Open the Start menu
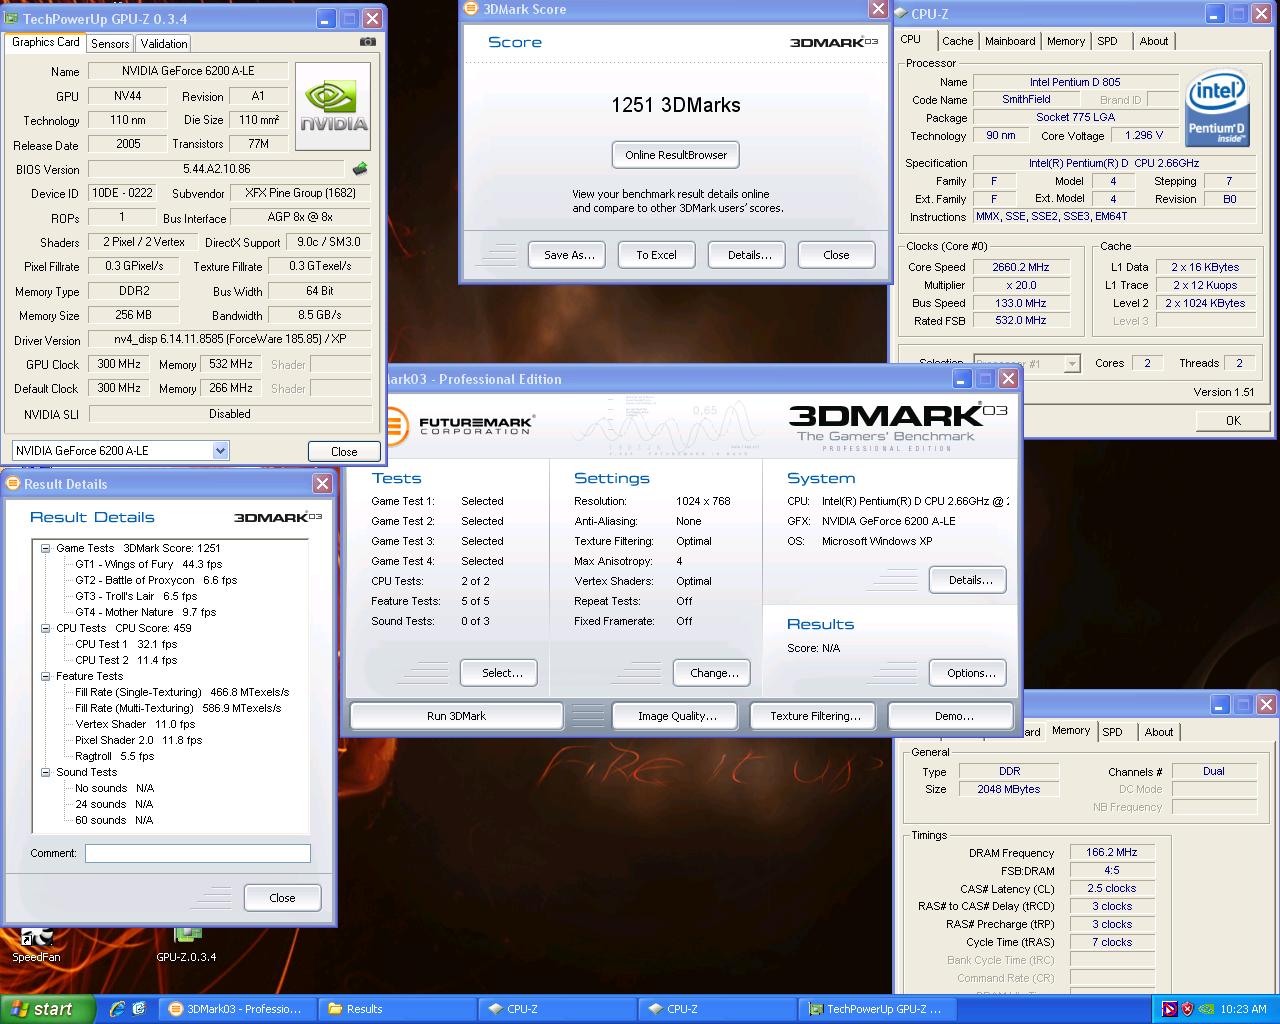 (x=47, y=1009)
